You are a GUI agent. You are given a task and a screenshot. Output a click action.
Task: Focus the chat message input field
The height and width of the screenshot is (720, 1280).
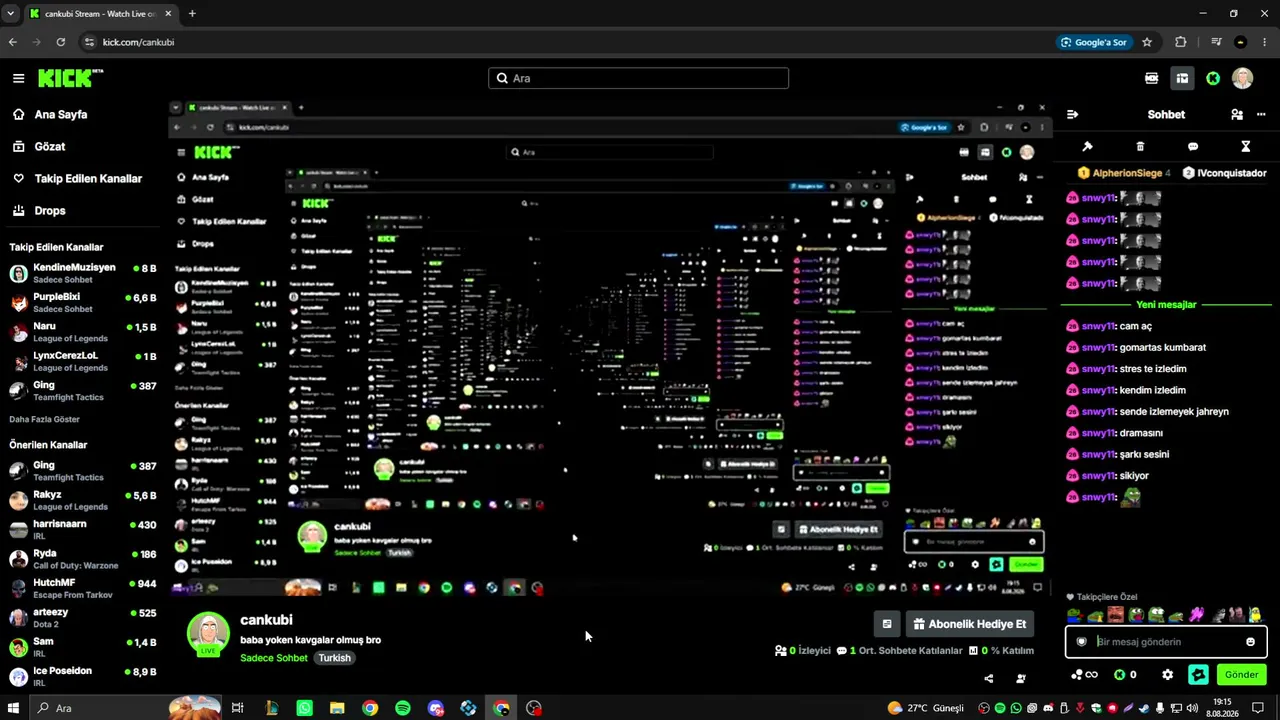coord(1166,642)
